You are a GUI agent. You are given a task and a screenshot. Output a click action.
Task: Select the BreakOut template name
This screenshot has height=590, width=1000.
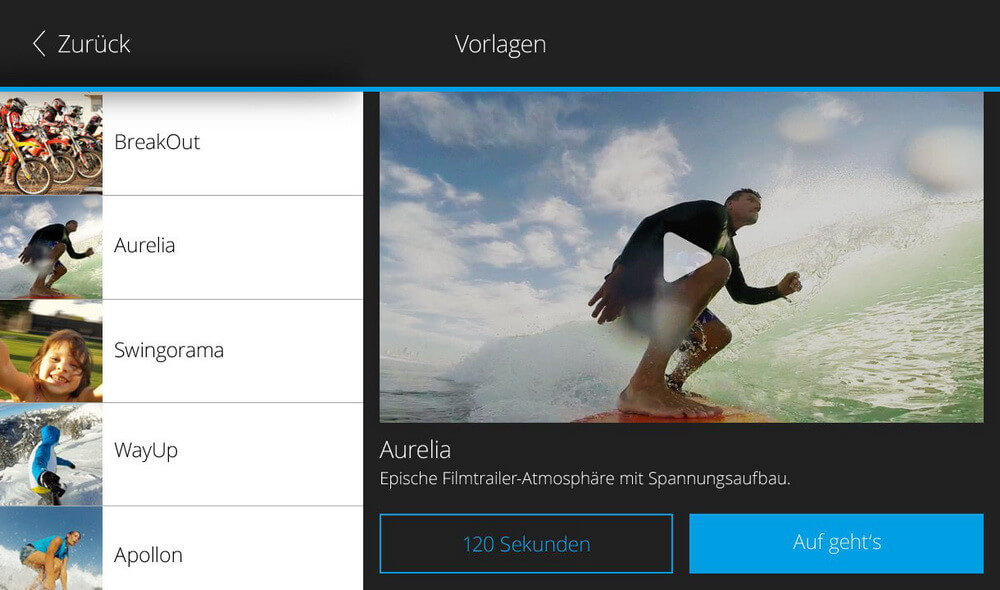click(157, 142)
